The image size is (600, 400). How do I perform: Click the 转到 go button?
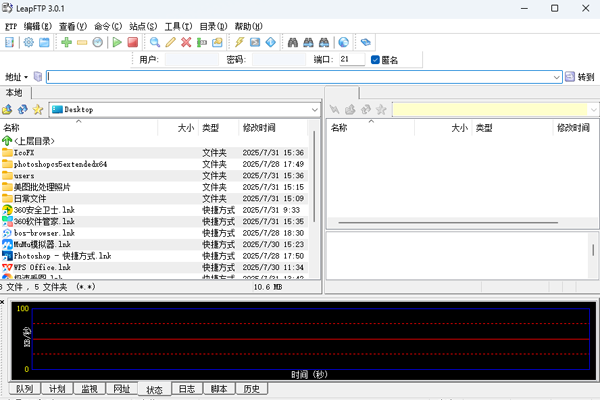coord(579,76)
